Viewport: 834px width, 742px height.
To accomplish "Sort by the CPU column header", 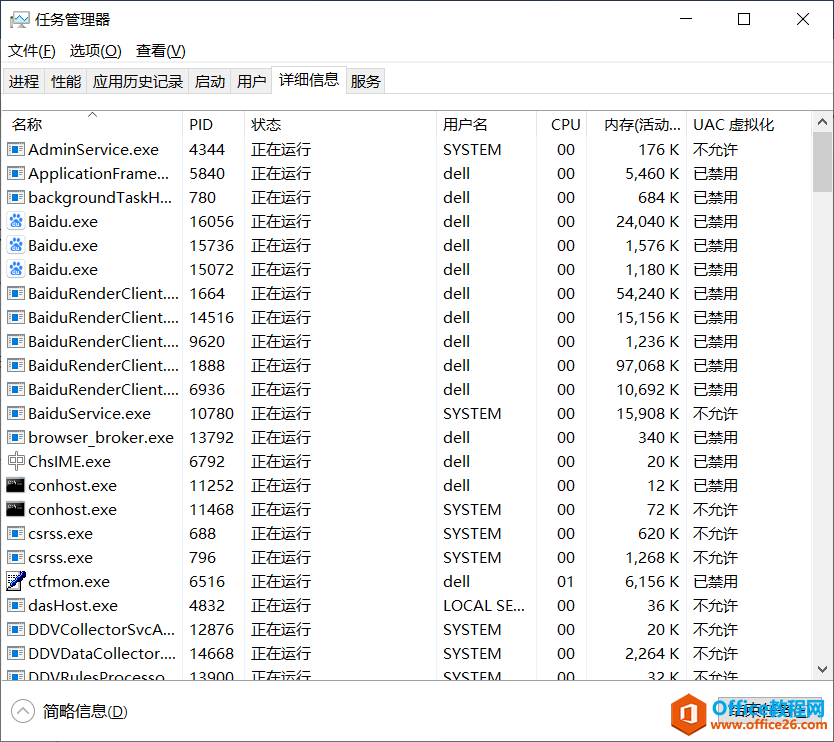I will (x=565, y=125).
